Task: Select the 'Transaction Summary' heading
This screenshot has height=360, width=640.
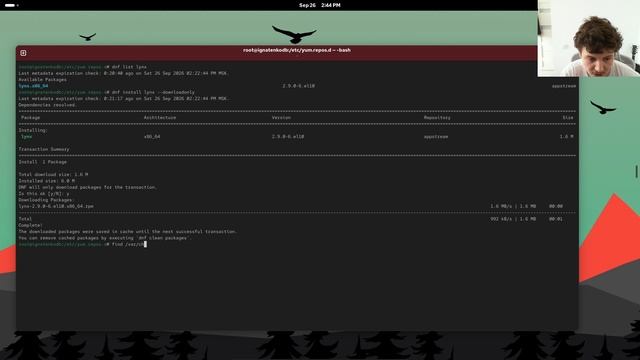Action: point(44,149)
